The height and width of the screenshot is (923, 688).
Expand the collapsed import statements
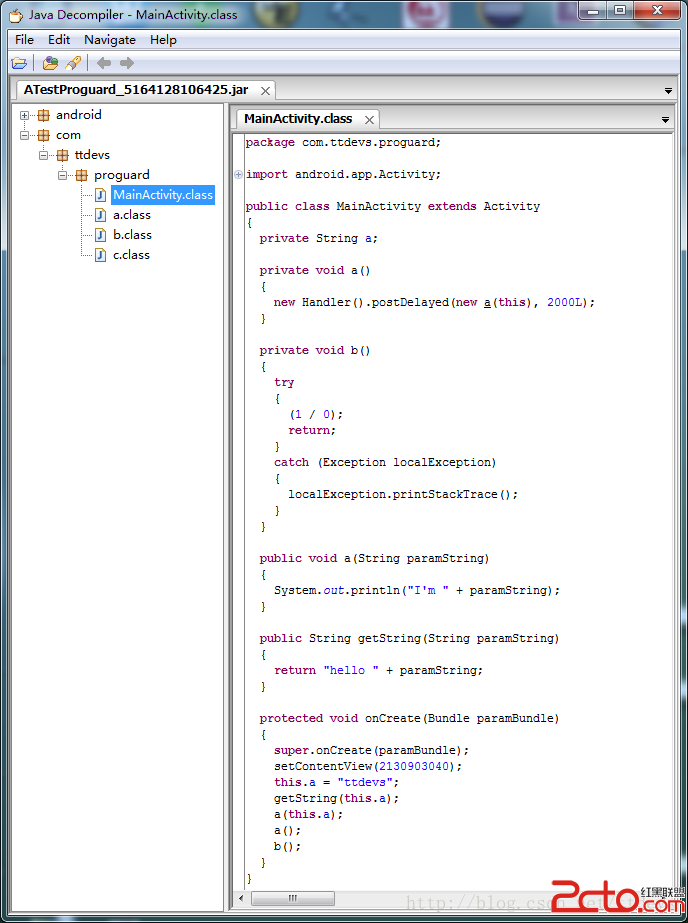coord(238,175)
